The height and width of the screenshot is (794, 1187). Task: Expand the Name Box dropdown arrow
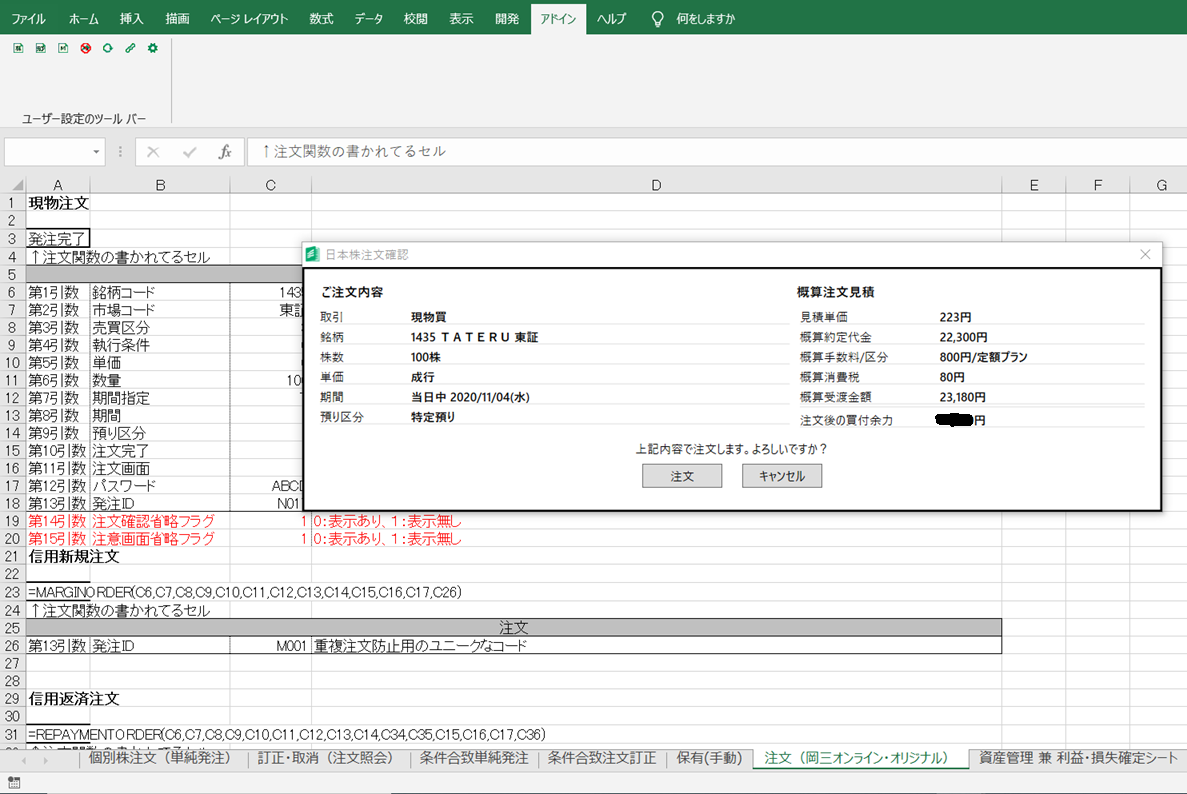(97, 152)
